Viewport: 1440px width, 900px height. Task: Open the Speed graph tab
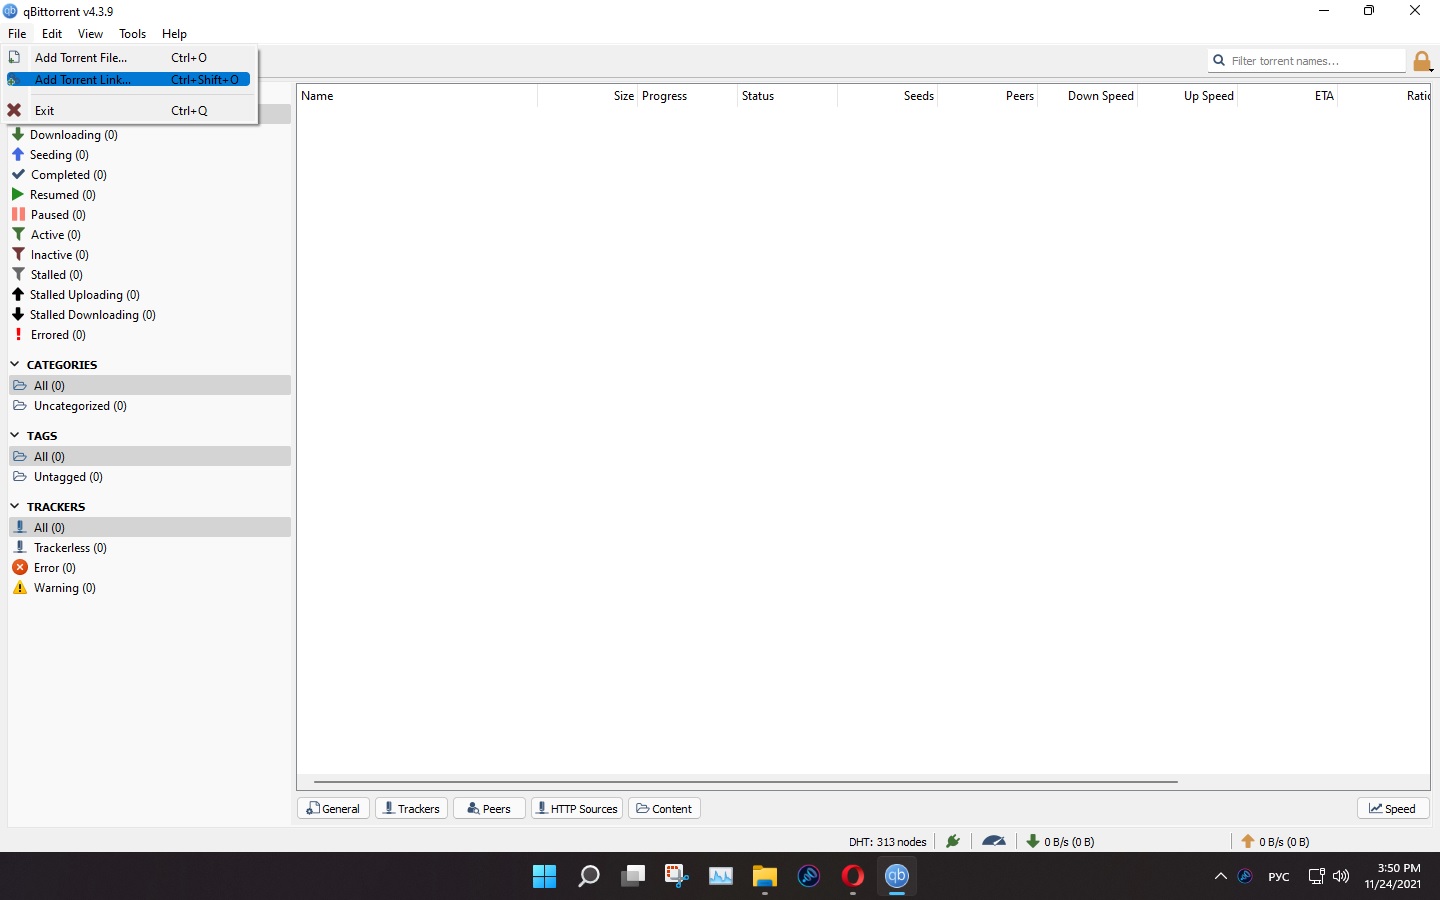coord(1393,808)
